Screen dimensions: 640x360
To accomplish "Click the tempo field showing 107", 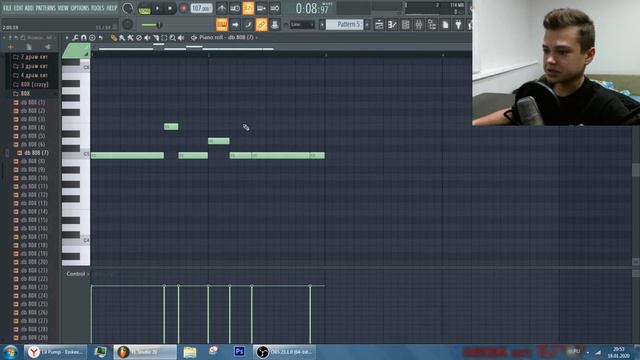I will [201, 8].
